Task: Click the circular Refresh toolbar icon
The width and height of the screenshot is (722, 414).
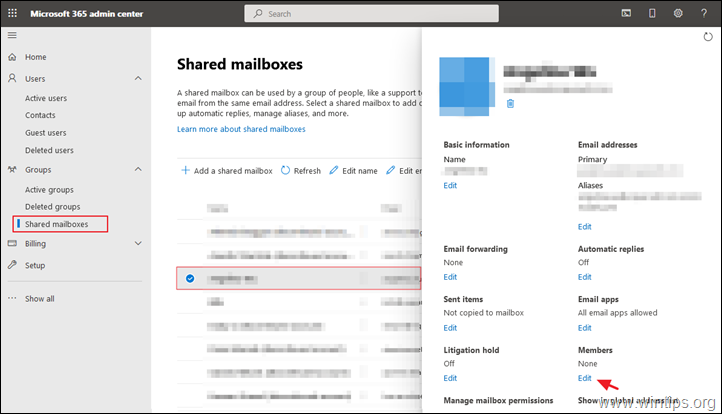Action: (x=285, y=170)
